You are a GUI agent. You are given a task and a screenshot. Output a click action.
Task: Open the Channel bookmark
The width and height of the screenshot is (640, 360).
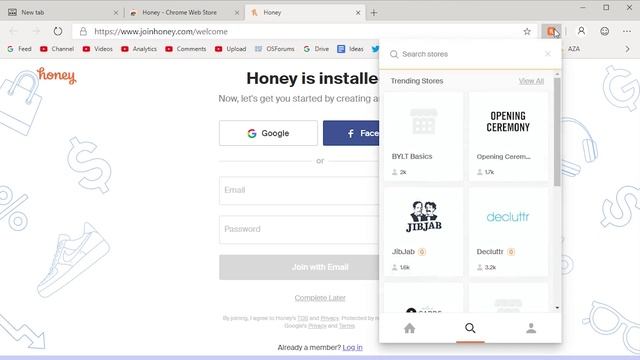pos(57,49)
